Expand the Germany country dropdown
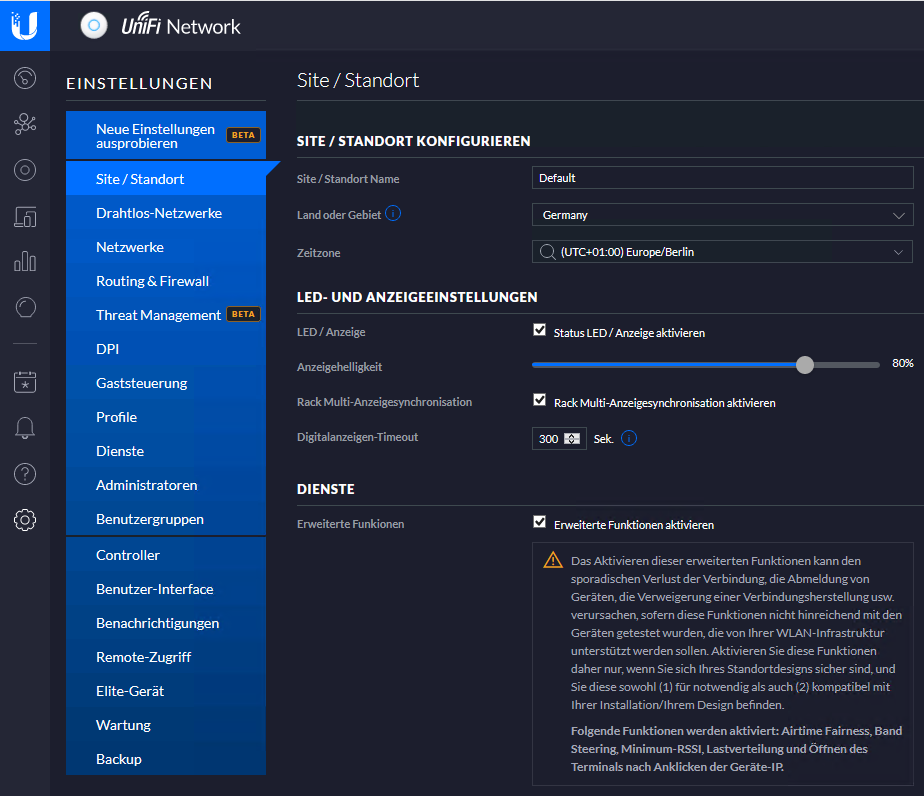This screenshot has height=796, width=924. tap(722, 215)
